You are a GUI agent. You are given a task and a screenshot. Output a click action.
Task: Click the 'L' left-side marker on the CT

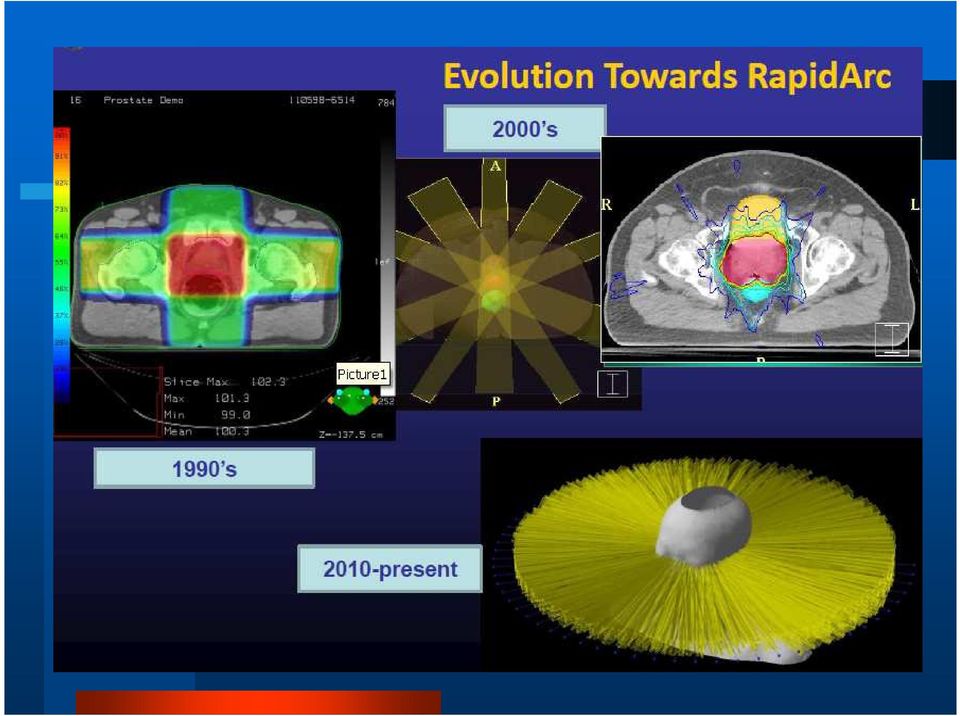915,205
